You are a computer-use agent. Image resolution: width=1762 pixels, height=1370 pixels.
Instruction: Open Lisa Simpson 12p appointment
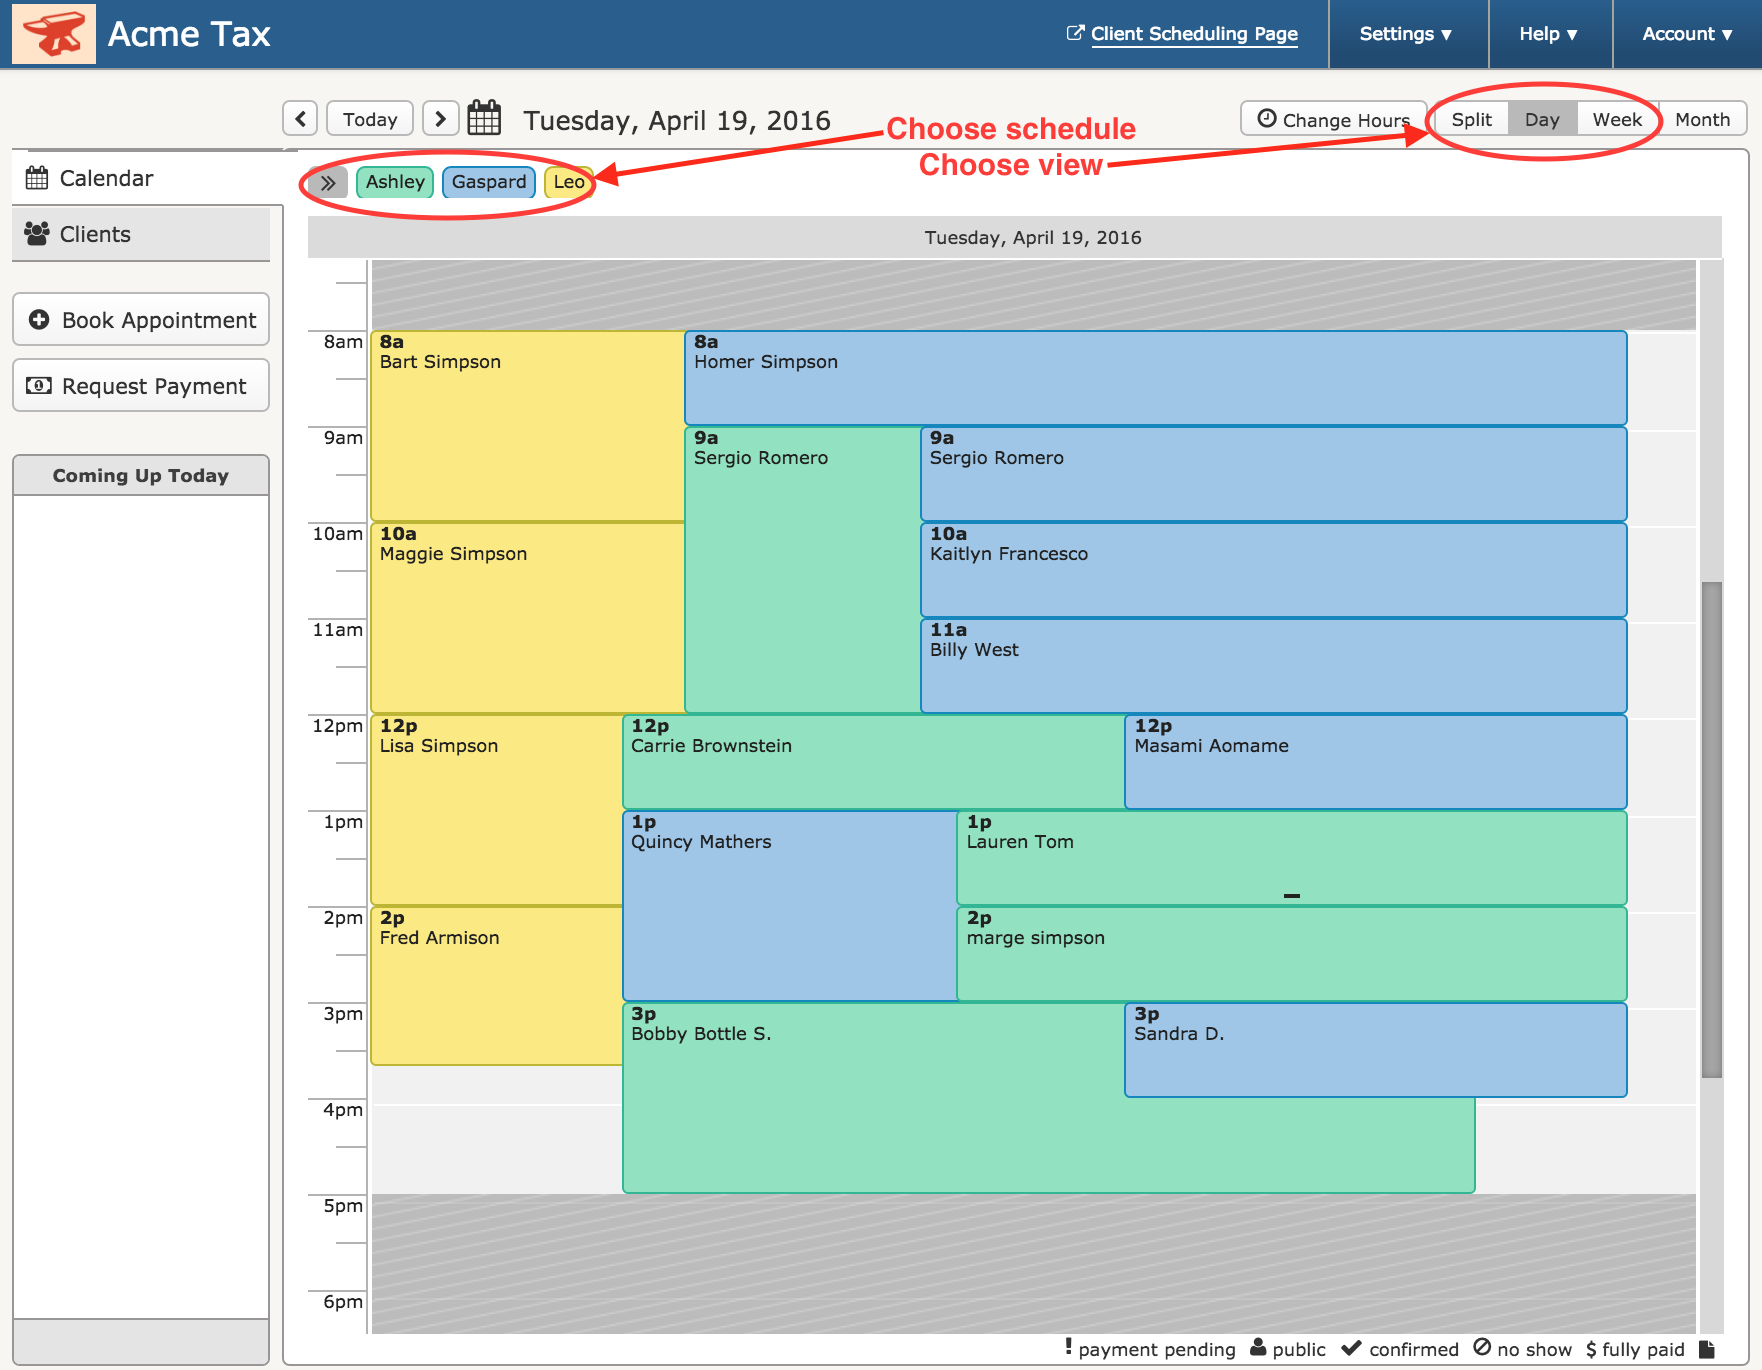(x=497, y=810)
